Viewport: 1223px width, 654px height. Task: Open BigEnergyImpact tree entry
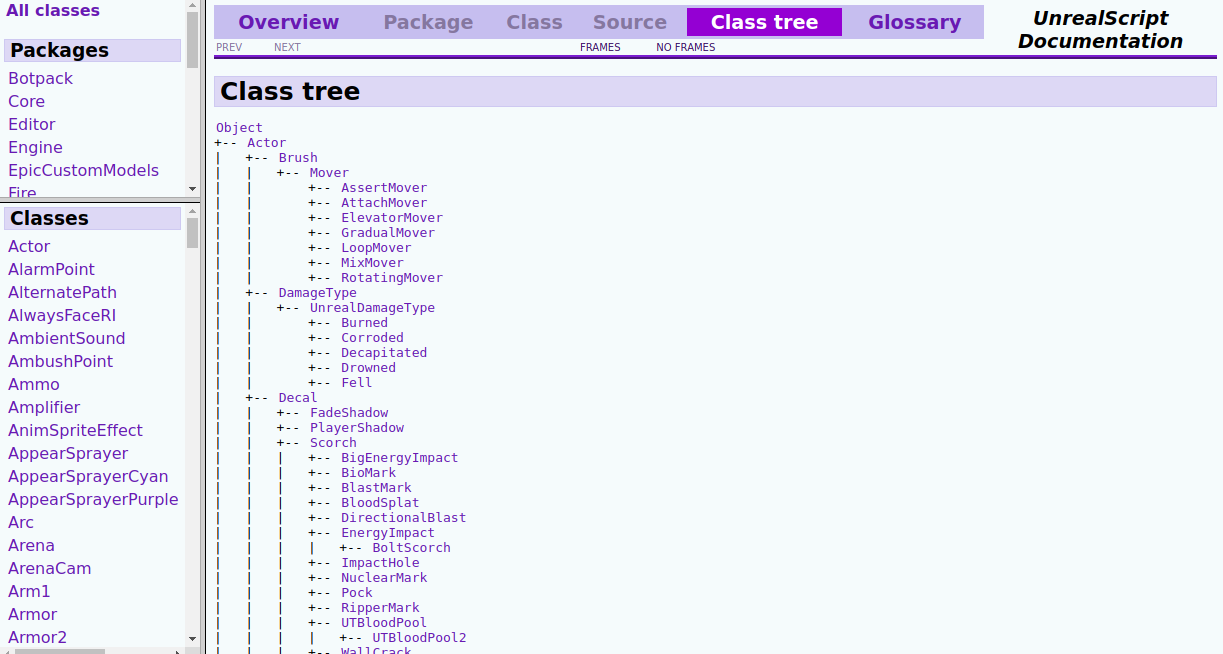[x=399, y=457]
